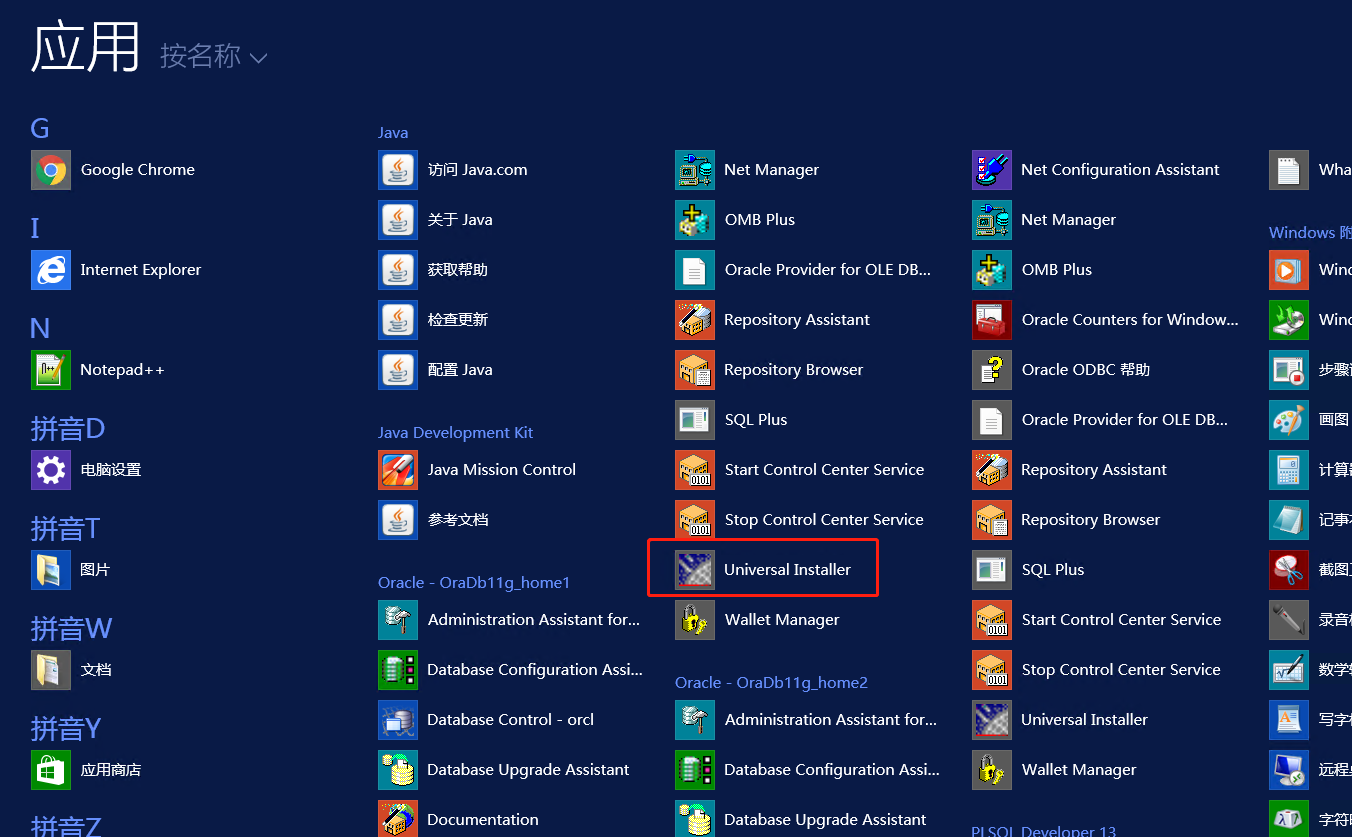Open the 文档 documents folder tile

(x=71, y=670)
